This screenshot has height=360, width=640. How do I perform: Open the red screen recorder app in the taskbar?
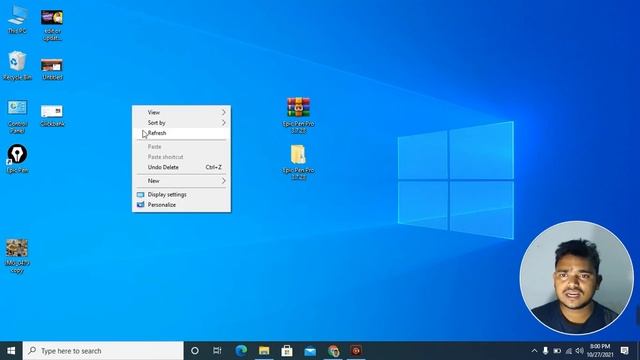click(x=356, y=351)
